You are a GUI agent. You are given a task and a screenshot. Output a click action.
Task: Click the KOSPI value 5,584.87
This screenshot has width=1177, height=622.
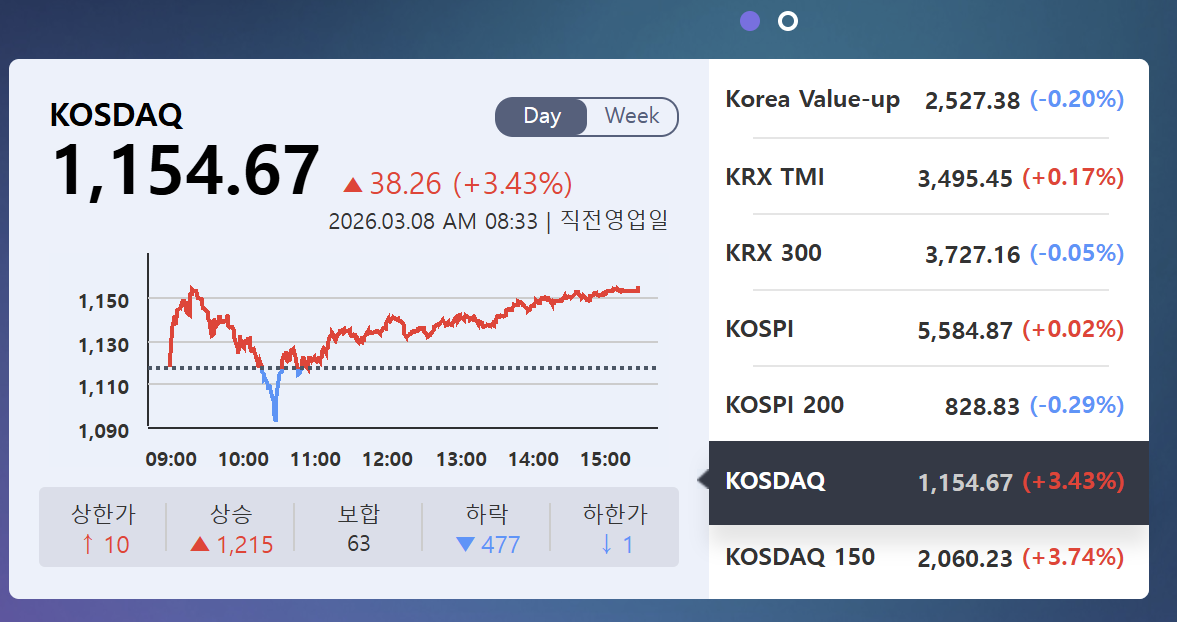point(965,331)
